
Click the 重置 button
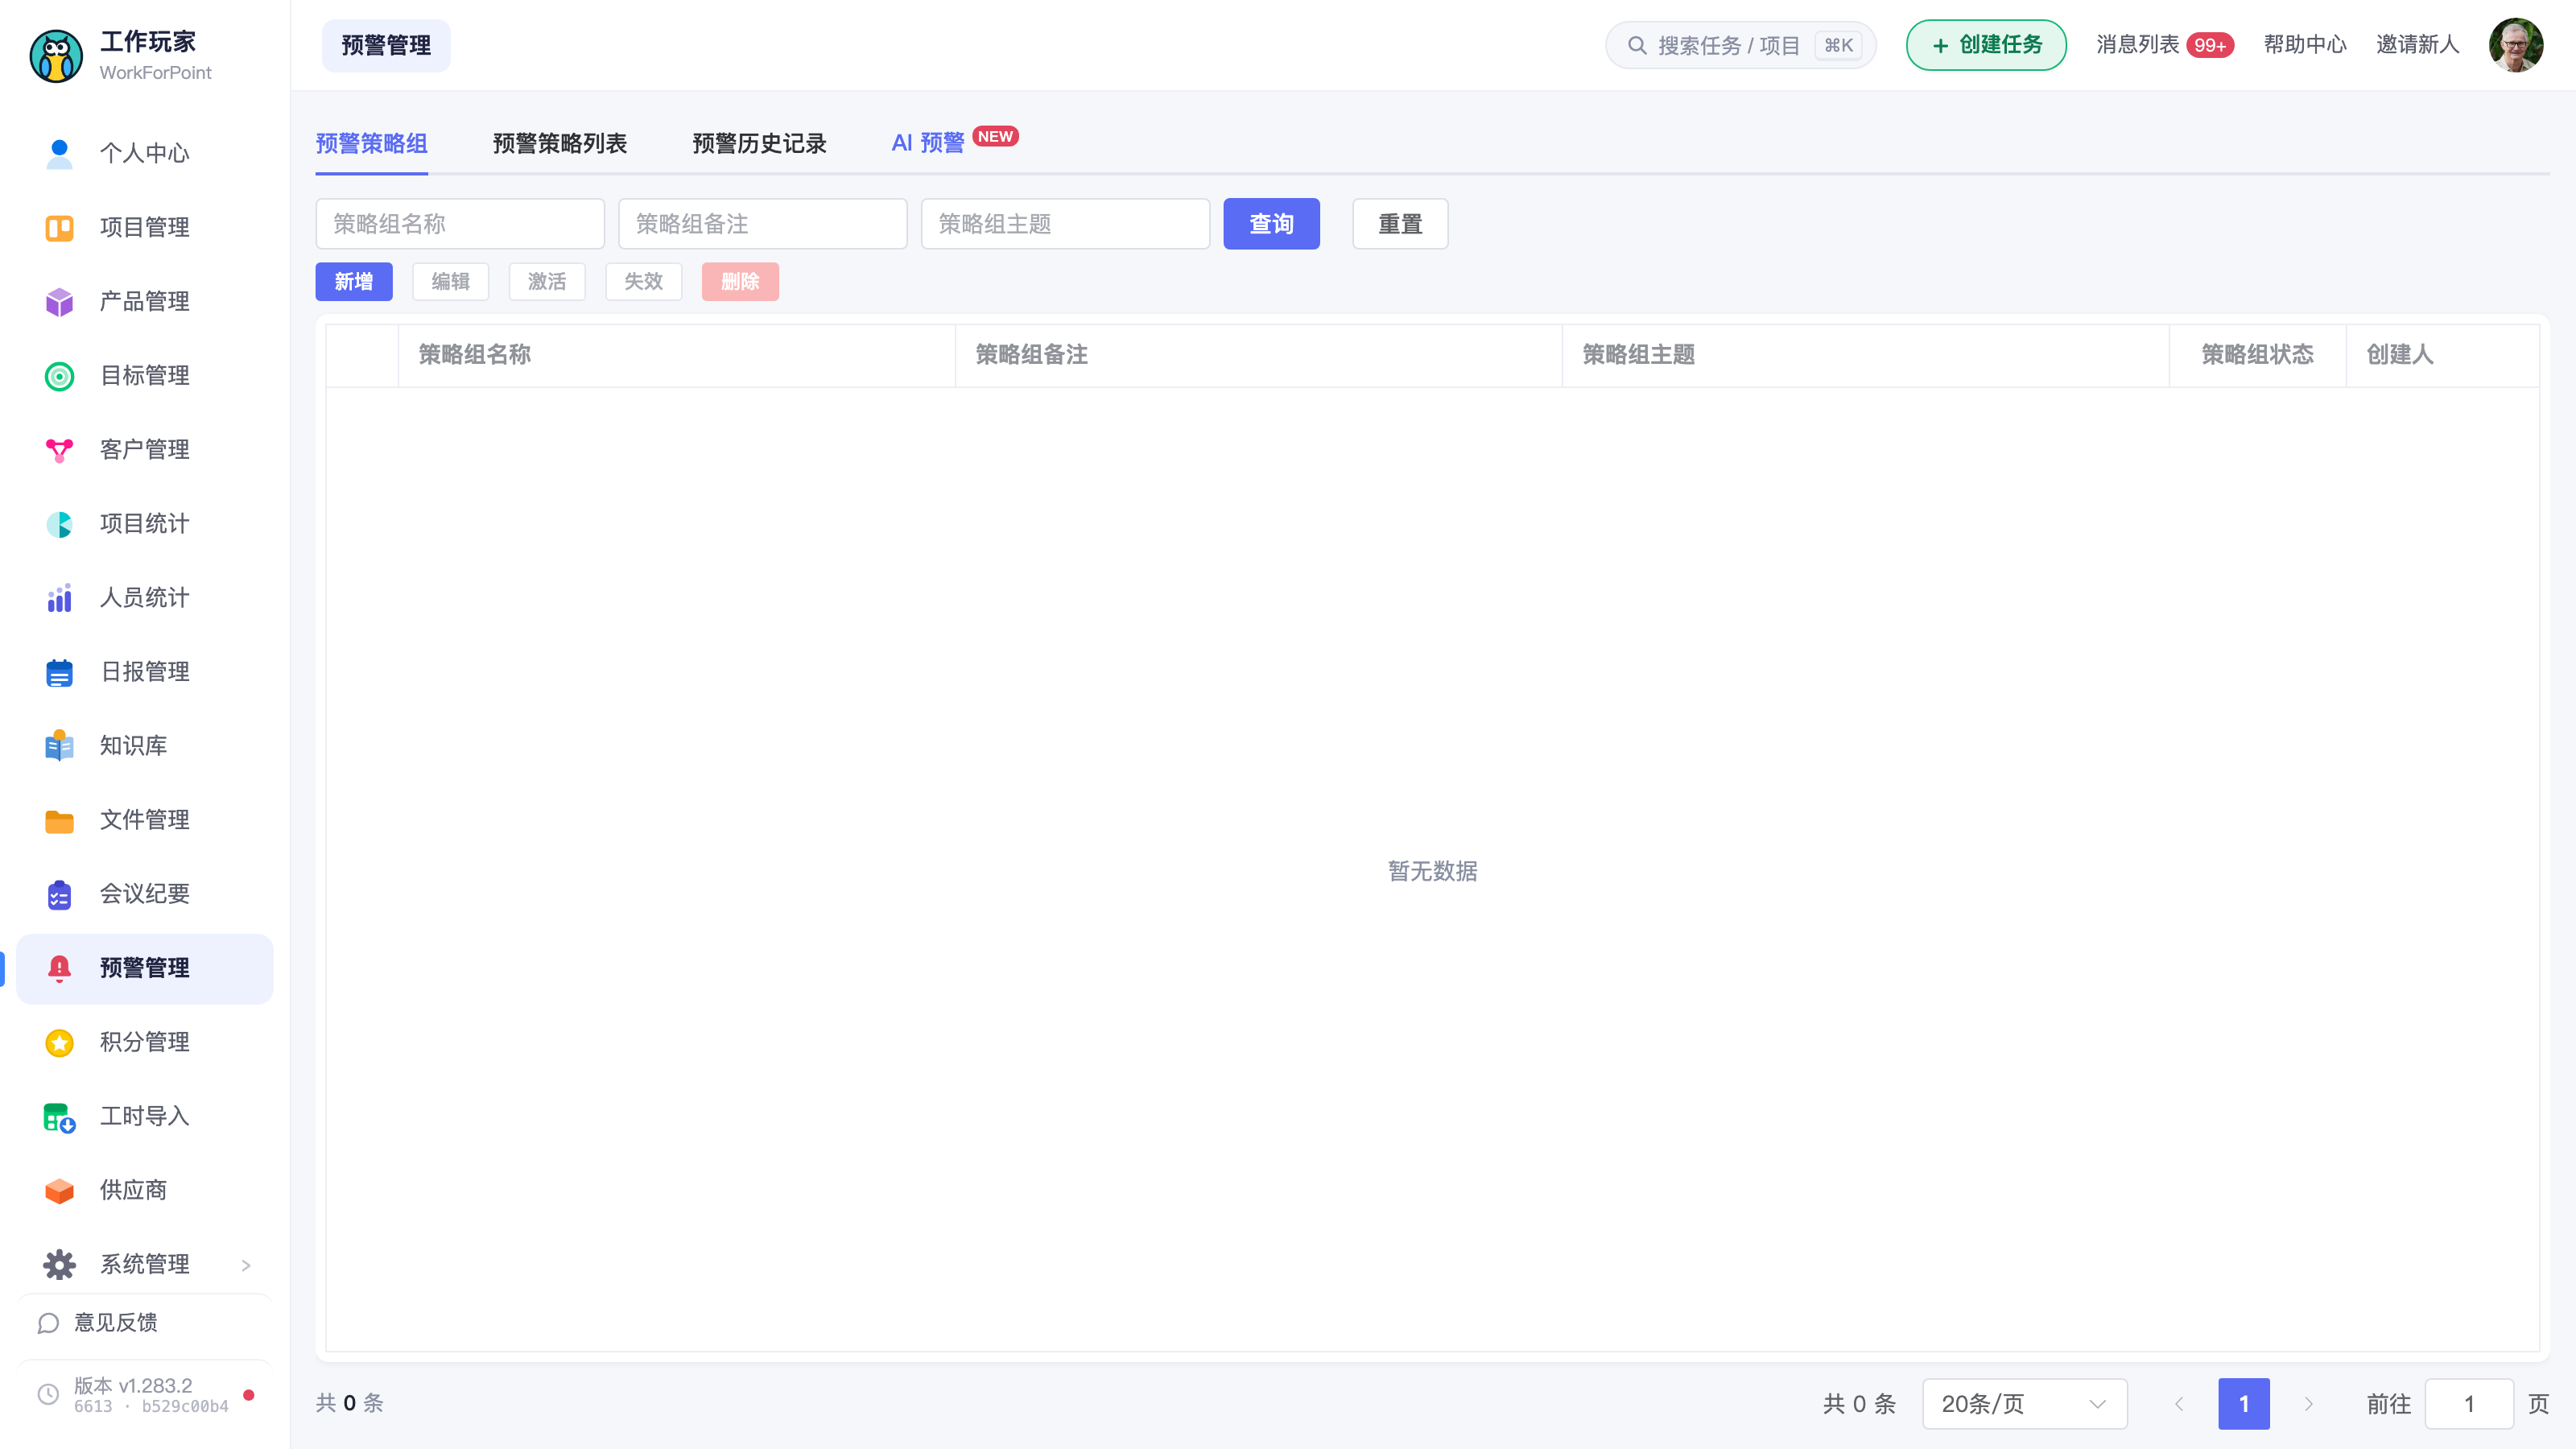(1400, 223)
